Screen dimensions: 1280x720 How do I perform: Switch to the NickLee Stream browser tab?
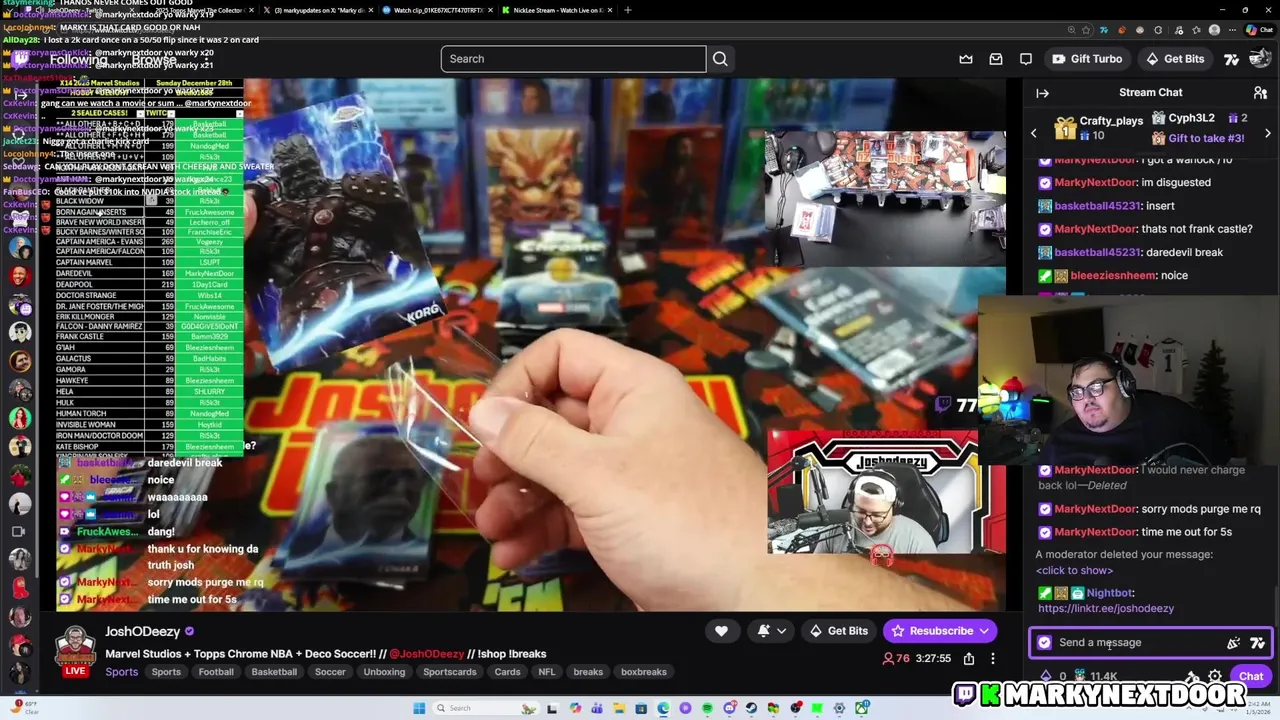[x=556, y=10]
